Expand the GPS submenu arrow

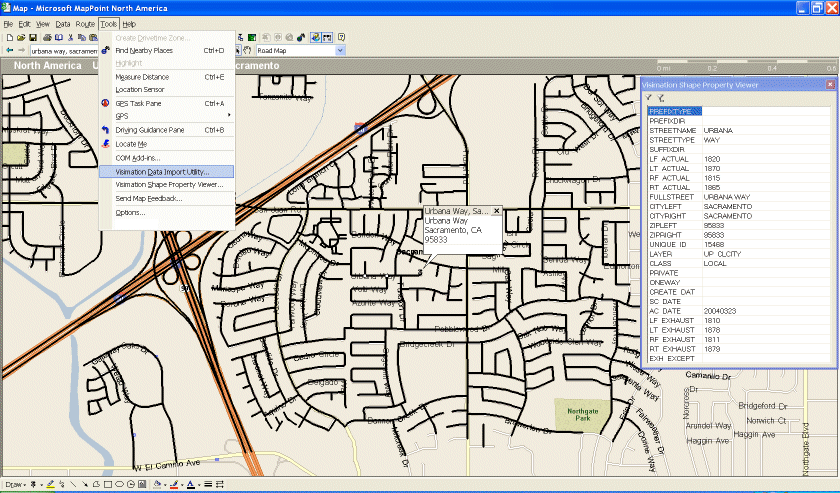[x=229, y=115]
